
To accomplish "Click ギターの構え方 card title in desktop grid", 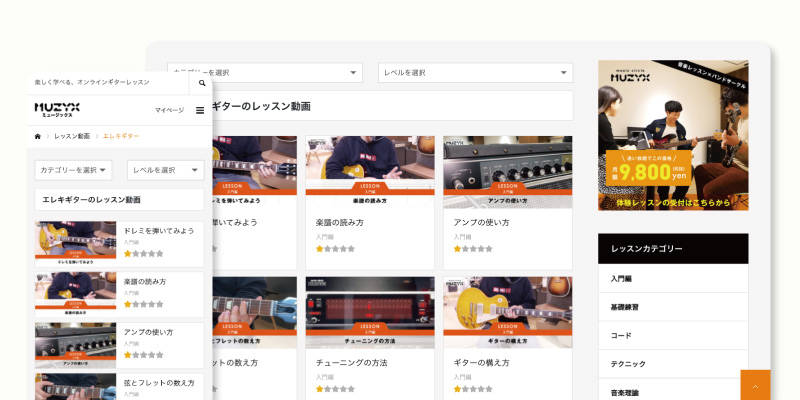I will click(481, 363).
